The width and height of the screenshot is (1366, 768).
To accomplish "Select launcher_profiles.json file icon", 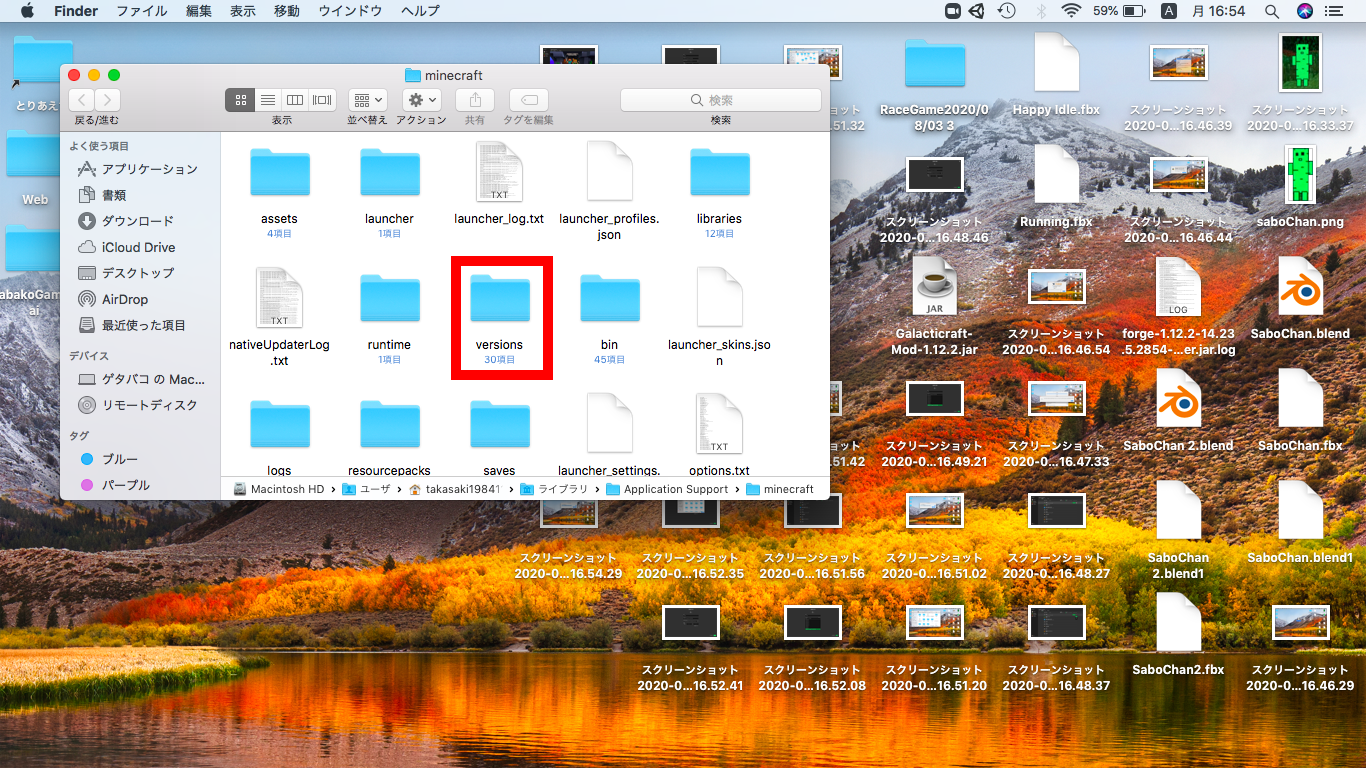I will point(609,172).
